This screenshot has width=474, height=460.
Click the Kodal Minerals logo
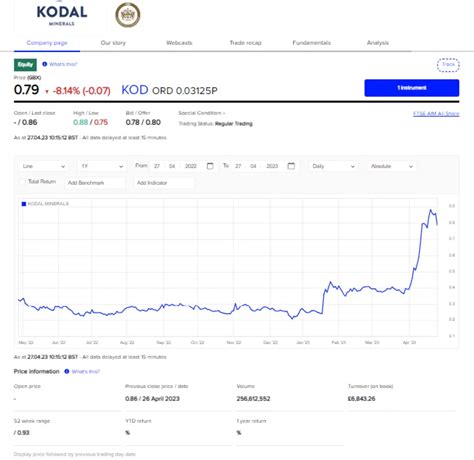click(x=62, y=15)
